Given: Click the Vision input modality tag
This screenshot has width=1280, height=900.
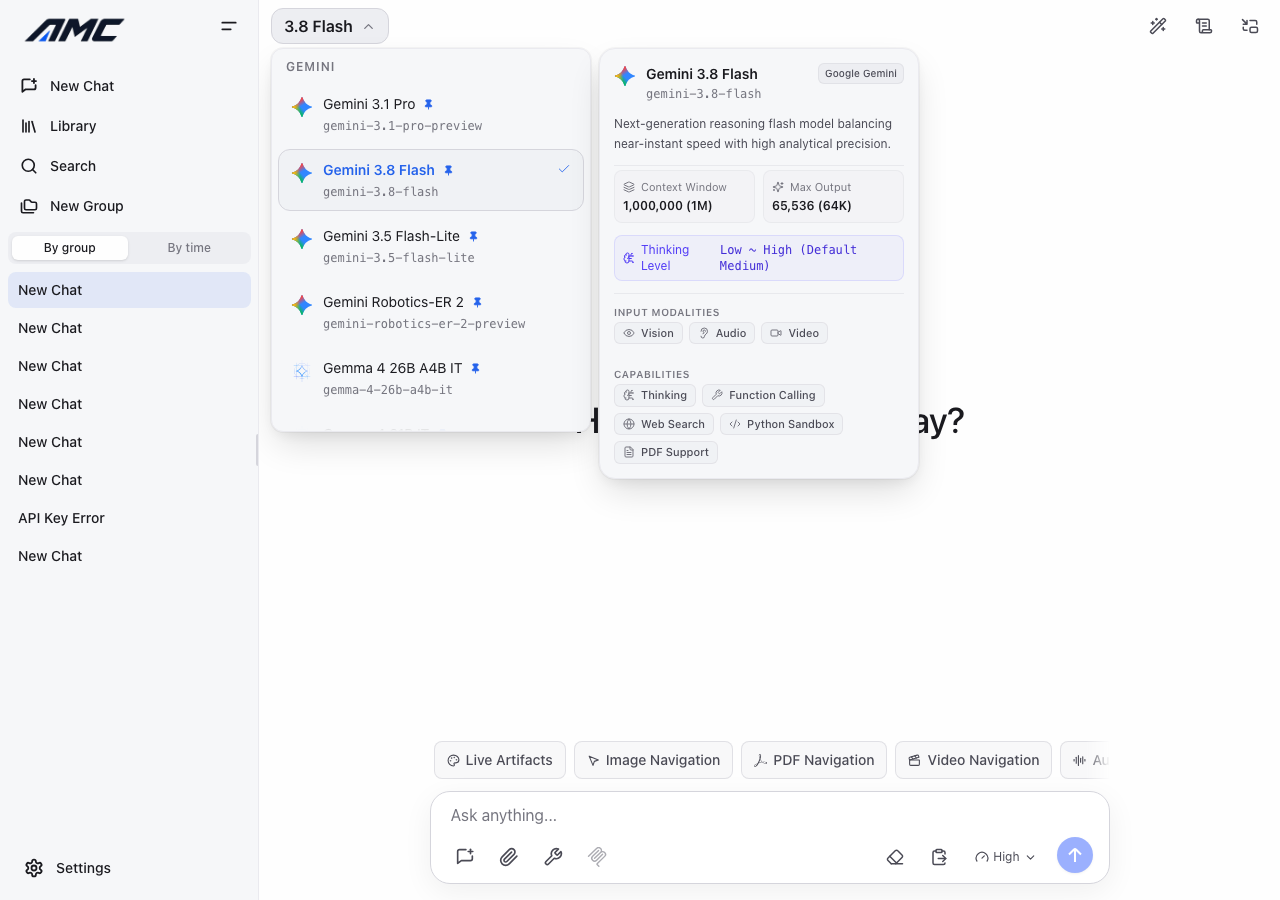Looking at the screenshot, I should click(648, 333).
